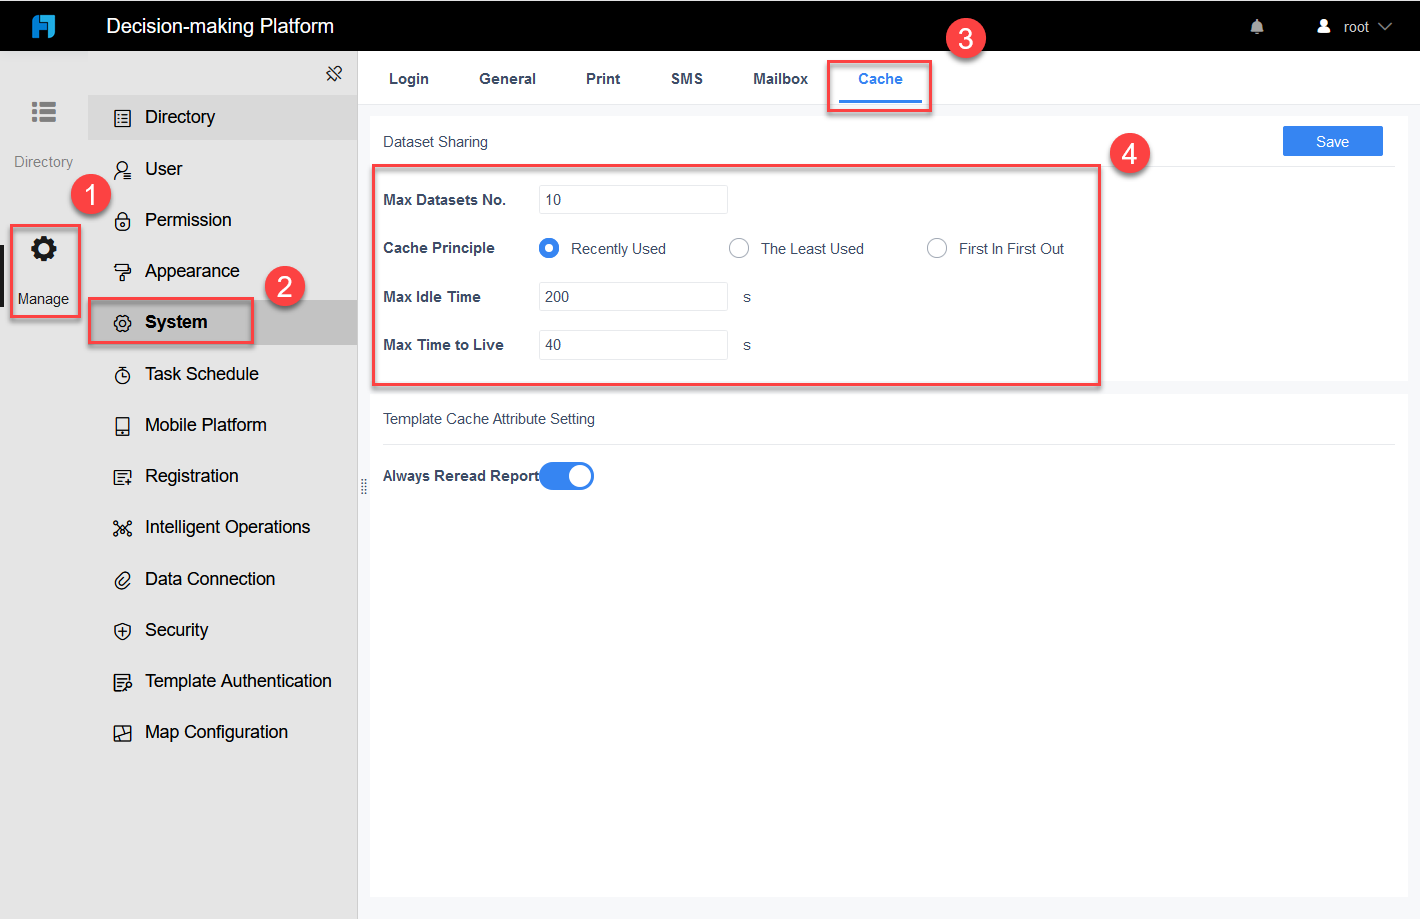Select The Least Used cache principle
This screenshot has width=1420, height=919.
tap(739, 248)
